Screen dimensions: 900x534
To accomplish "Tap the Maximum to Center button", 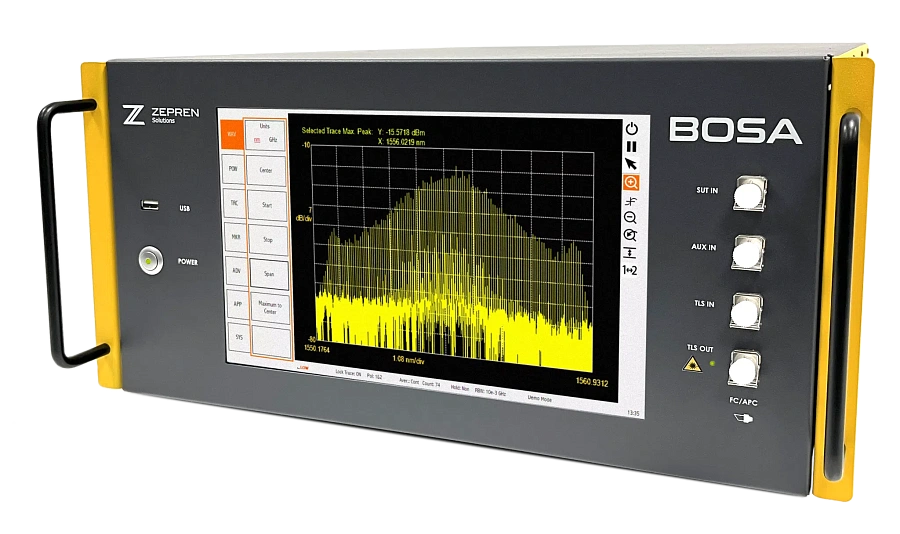I will 270,308.
